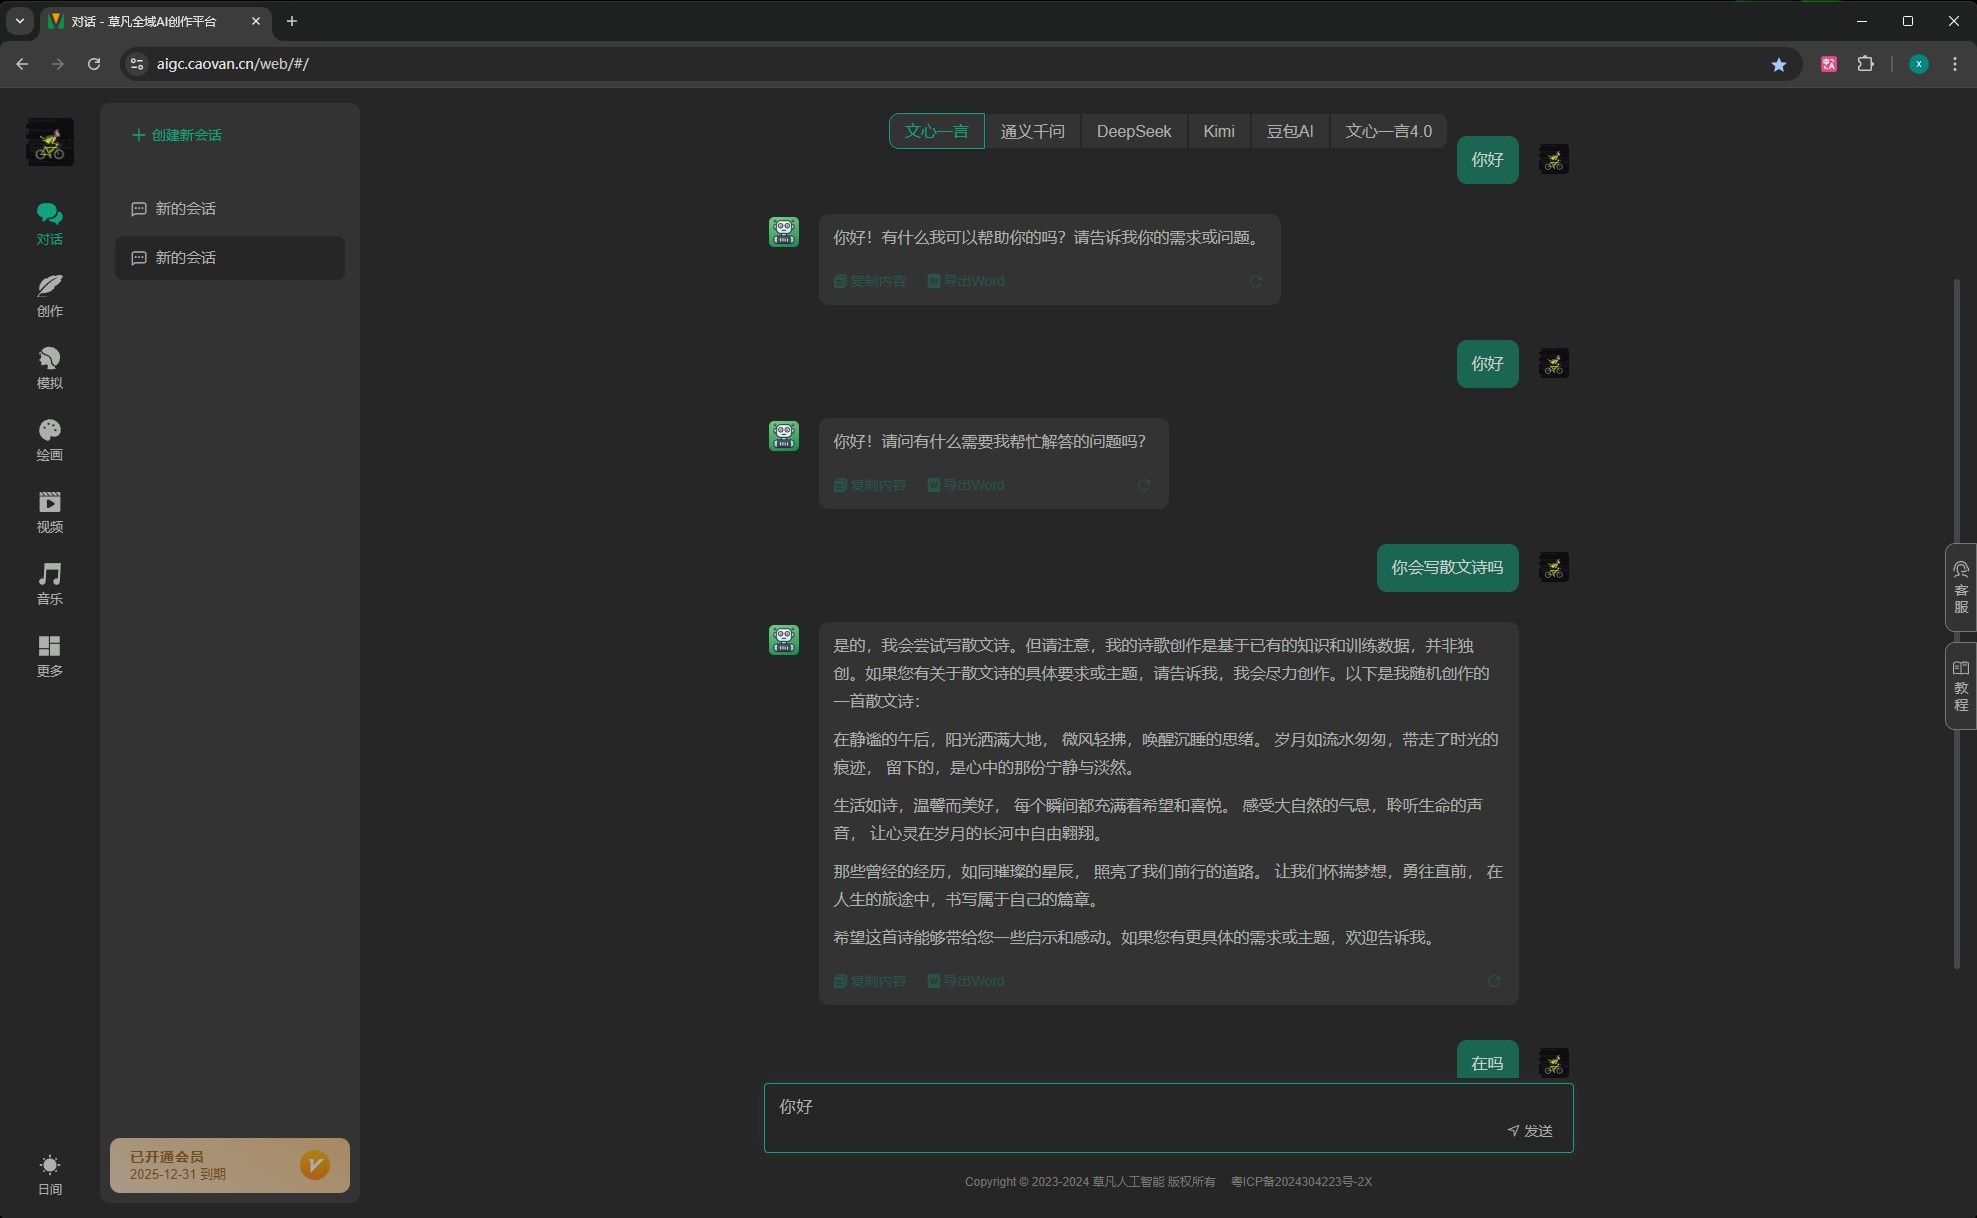Screen dimensions: 1977x1218
Task: Click the gold V membership badge
Action: [315, 1165]
